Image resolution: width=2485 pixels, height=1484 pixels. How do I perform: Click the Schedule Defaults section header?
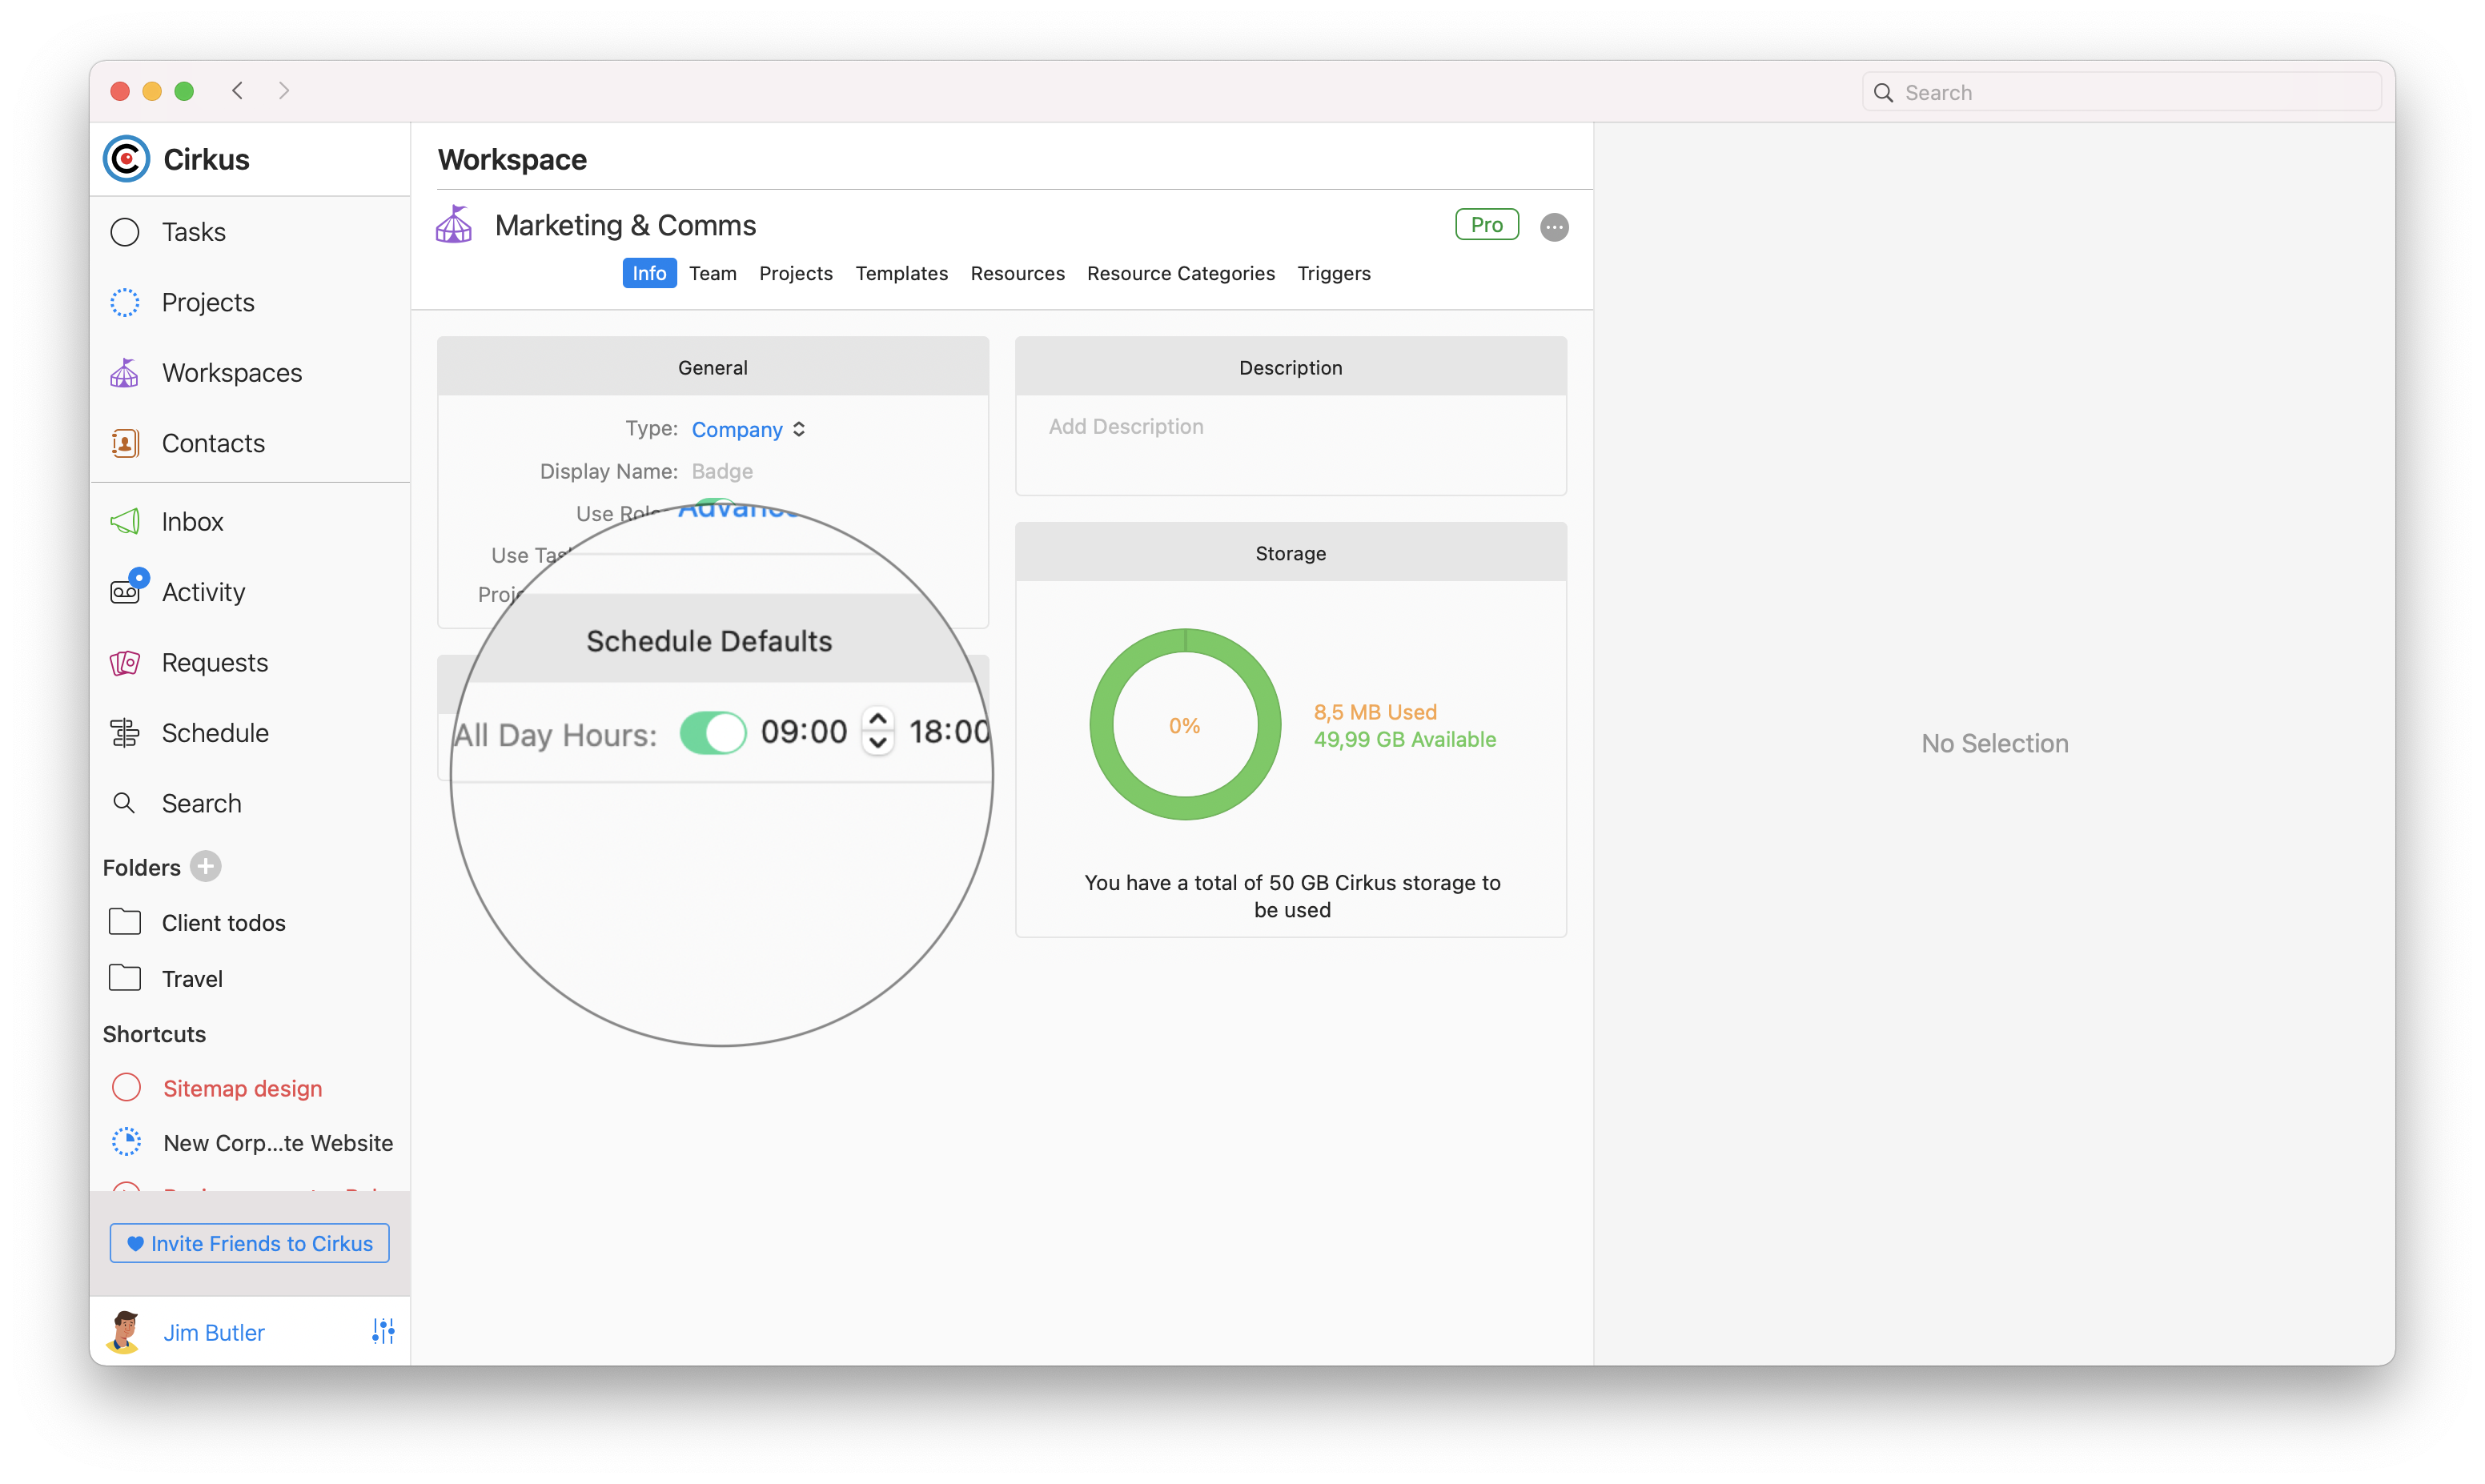point(709,640)
